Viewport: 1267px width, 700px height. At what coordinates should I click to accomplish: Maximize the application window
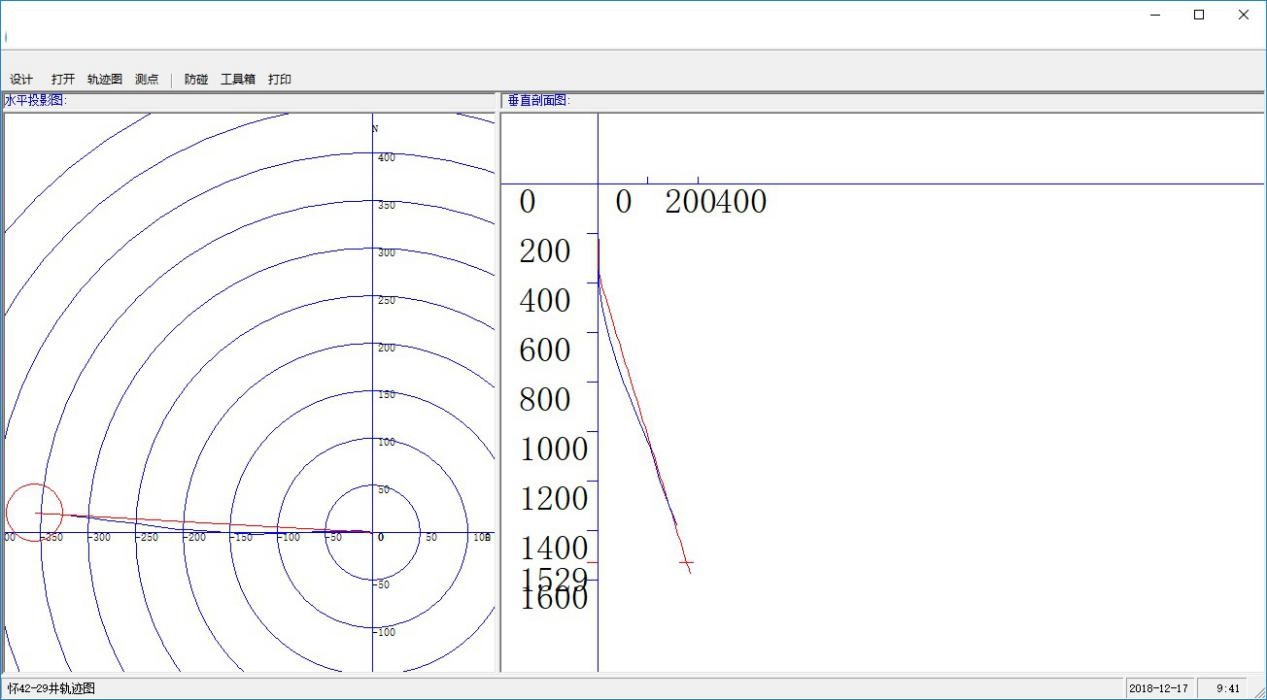(1199, 15)
